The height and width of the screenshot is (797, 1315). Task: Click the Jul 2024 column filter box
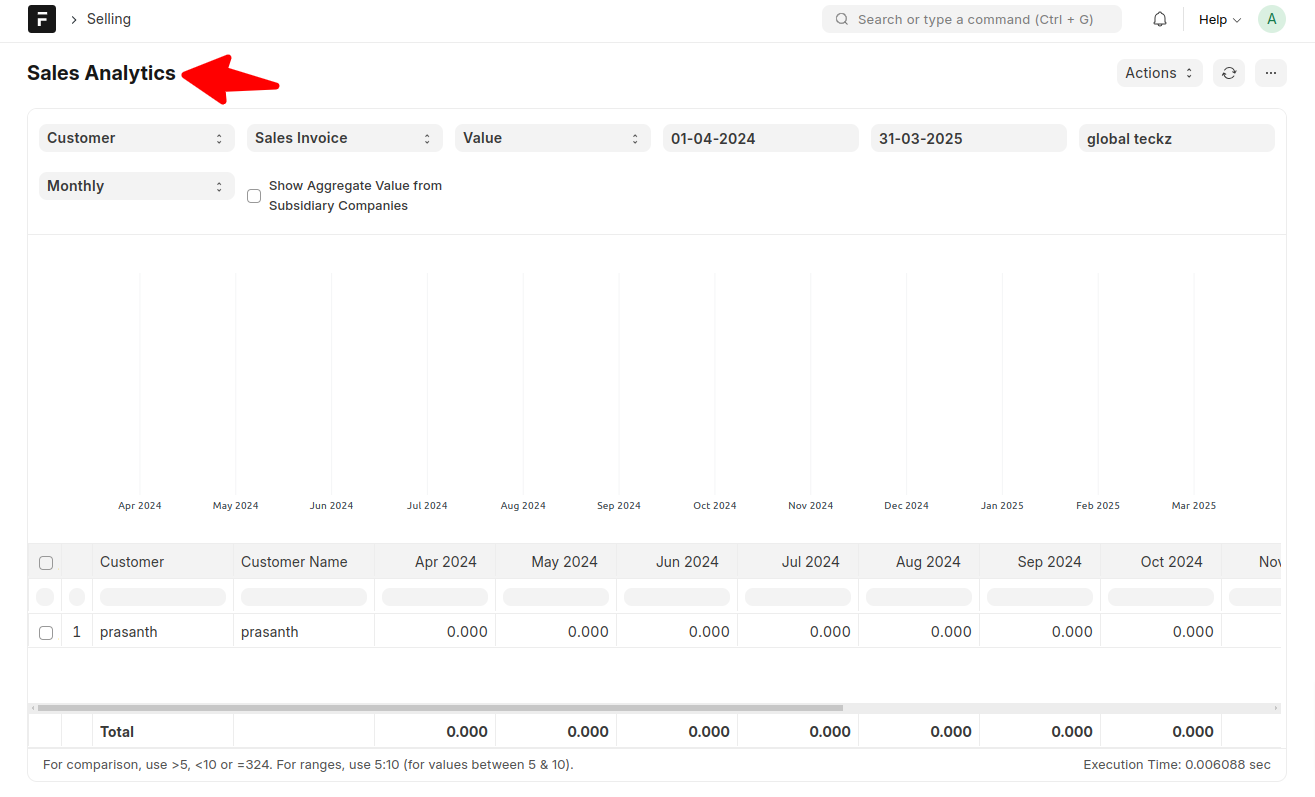[x=798, y=597]
